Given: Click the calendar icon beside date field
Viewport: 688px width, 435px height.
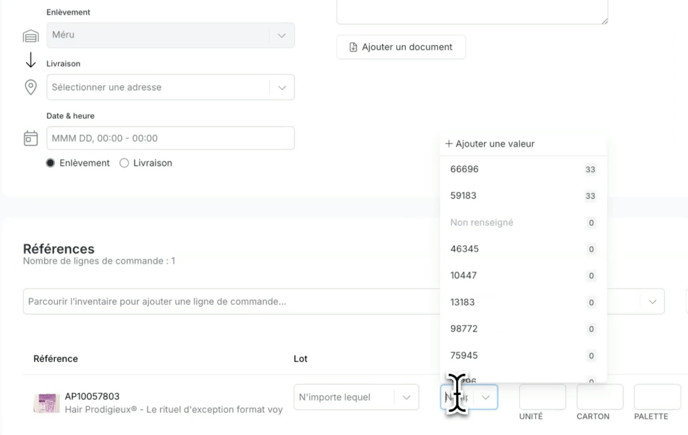Looking at the screenshot, I should pyautogui.click(x=31, y=138).
